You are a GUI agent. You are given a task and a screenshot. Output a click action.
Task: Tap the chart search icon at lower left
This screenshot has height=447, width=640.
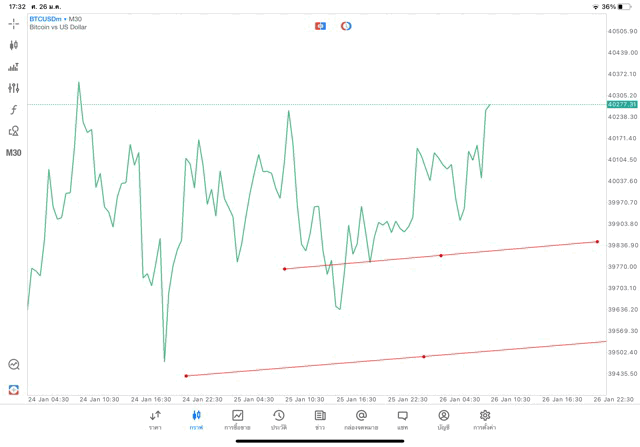(x=14, y=365)
